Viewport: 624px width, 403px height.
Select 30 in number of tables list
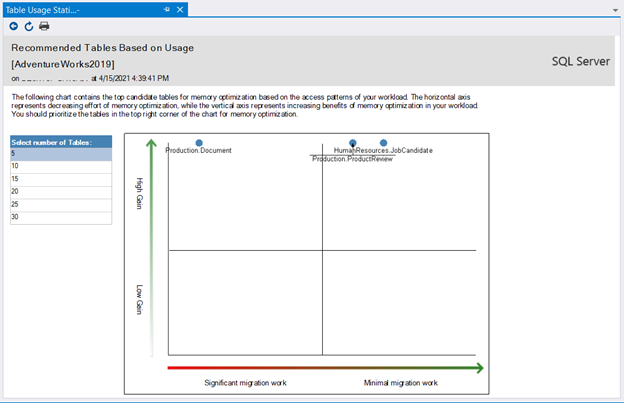61,217
